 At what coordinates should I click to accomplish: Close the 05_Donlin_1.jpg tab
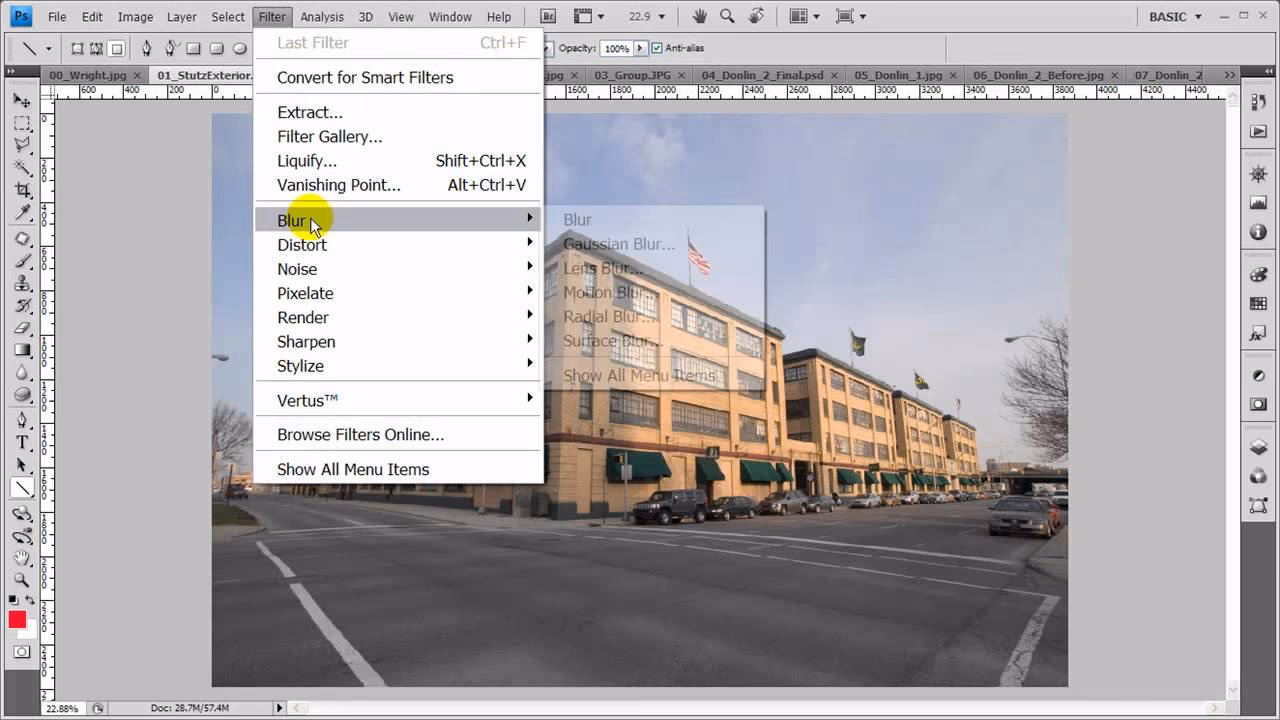pyautogui.click(x=951, y=75)
